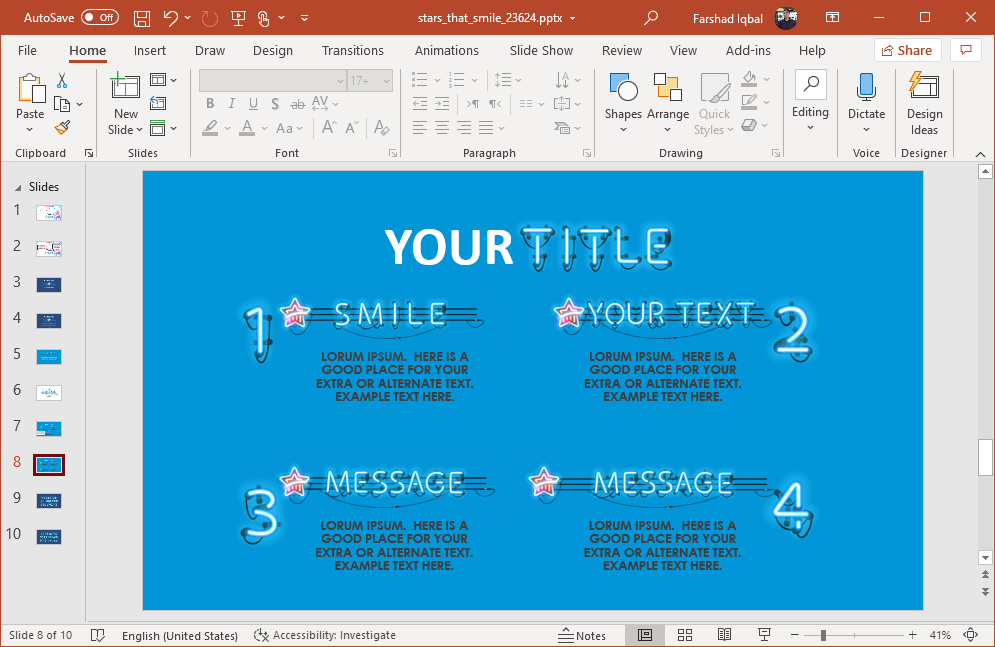Toggle Normal view button in status bar

click(x=645, y=635)
